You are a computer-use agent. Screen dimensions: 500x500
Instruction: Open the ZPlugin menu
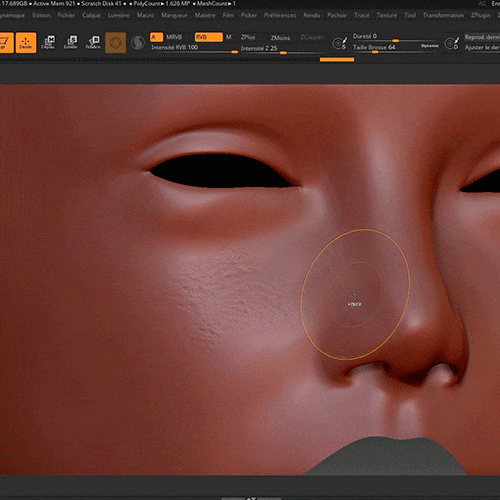coord(481,15)
